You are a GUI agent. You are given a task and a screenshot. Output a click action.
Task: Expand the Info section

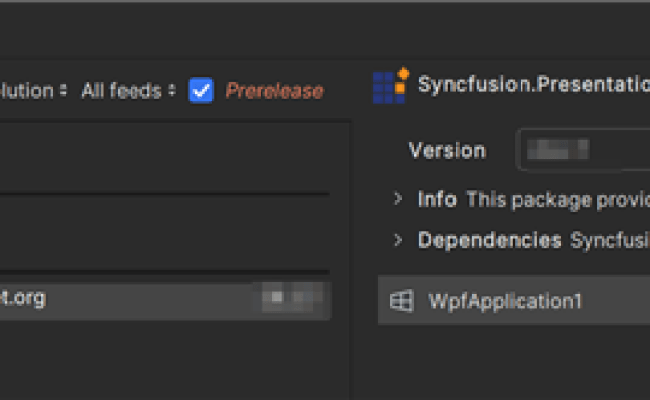tap(398, 199)
